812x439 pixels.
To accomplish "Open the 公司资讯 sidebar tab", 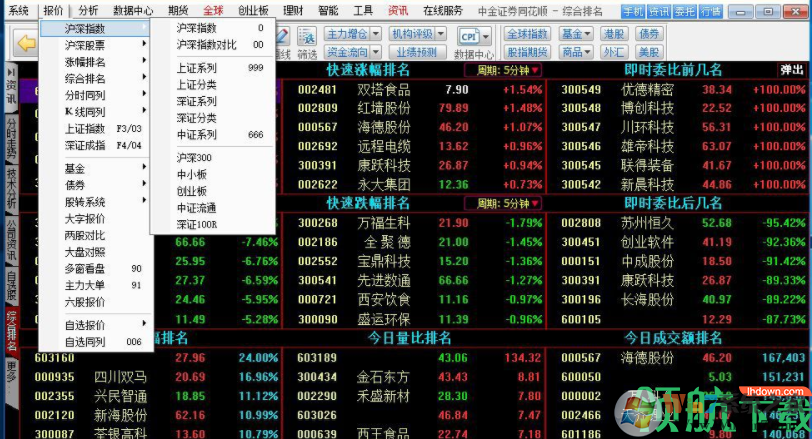I will [x=11, y=239].
